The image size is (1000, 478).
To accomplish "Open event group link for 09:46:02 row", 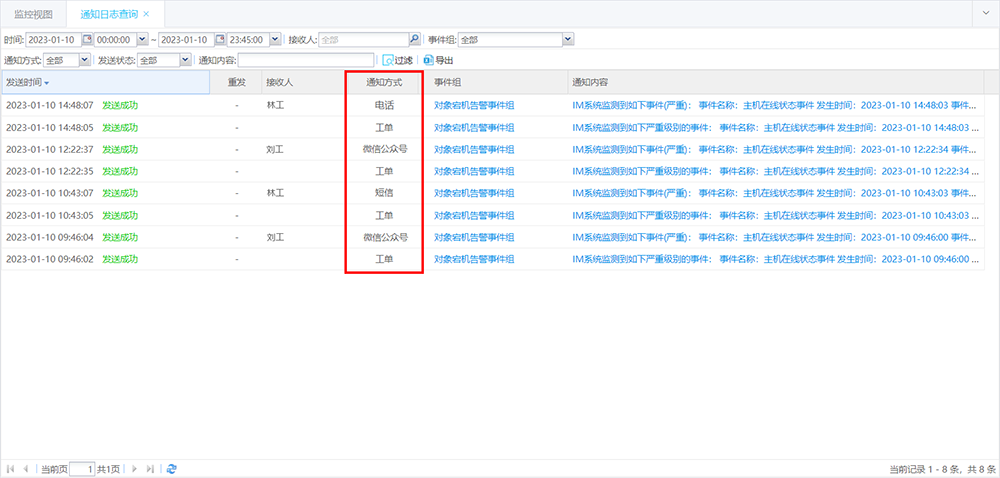I will [x=474, y=259].
